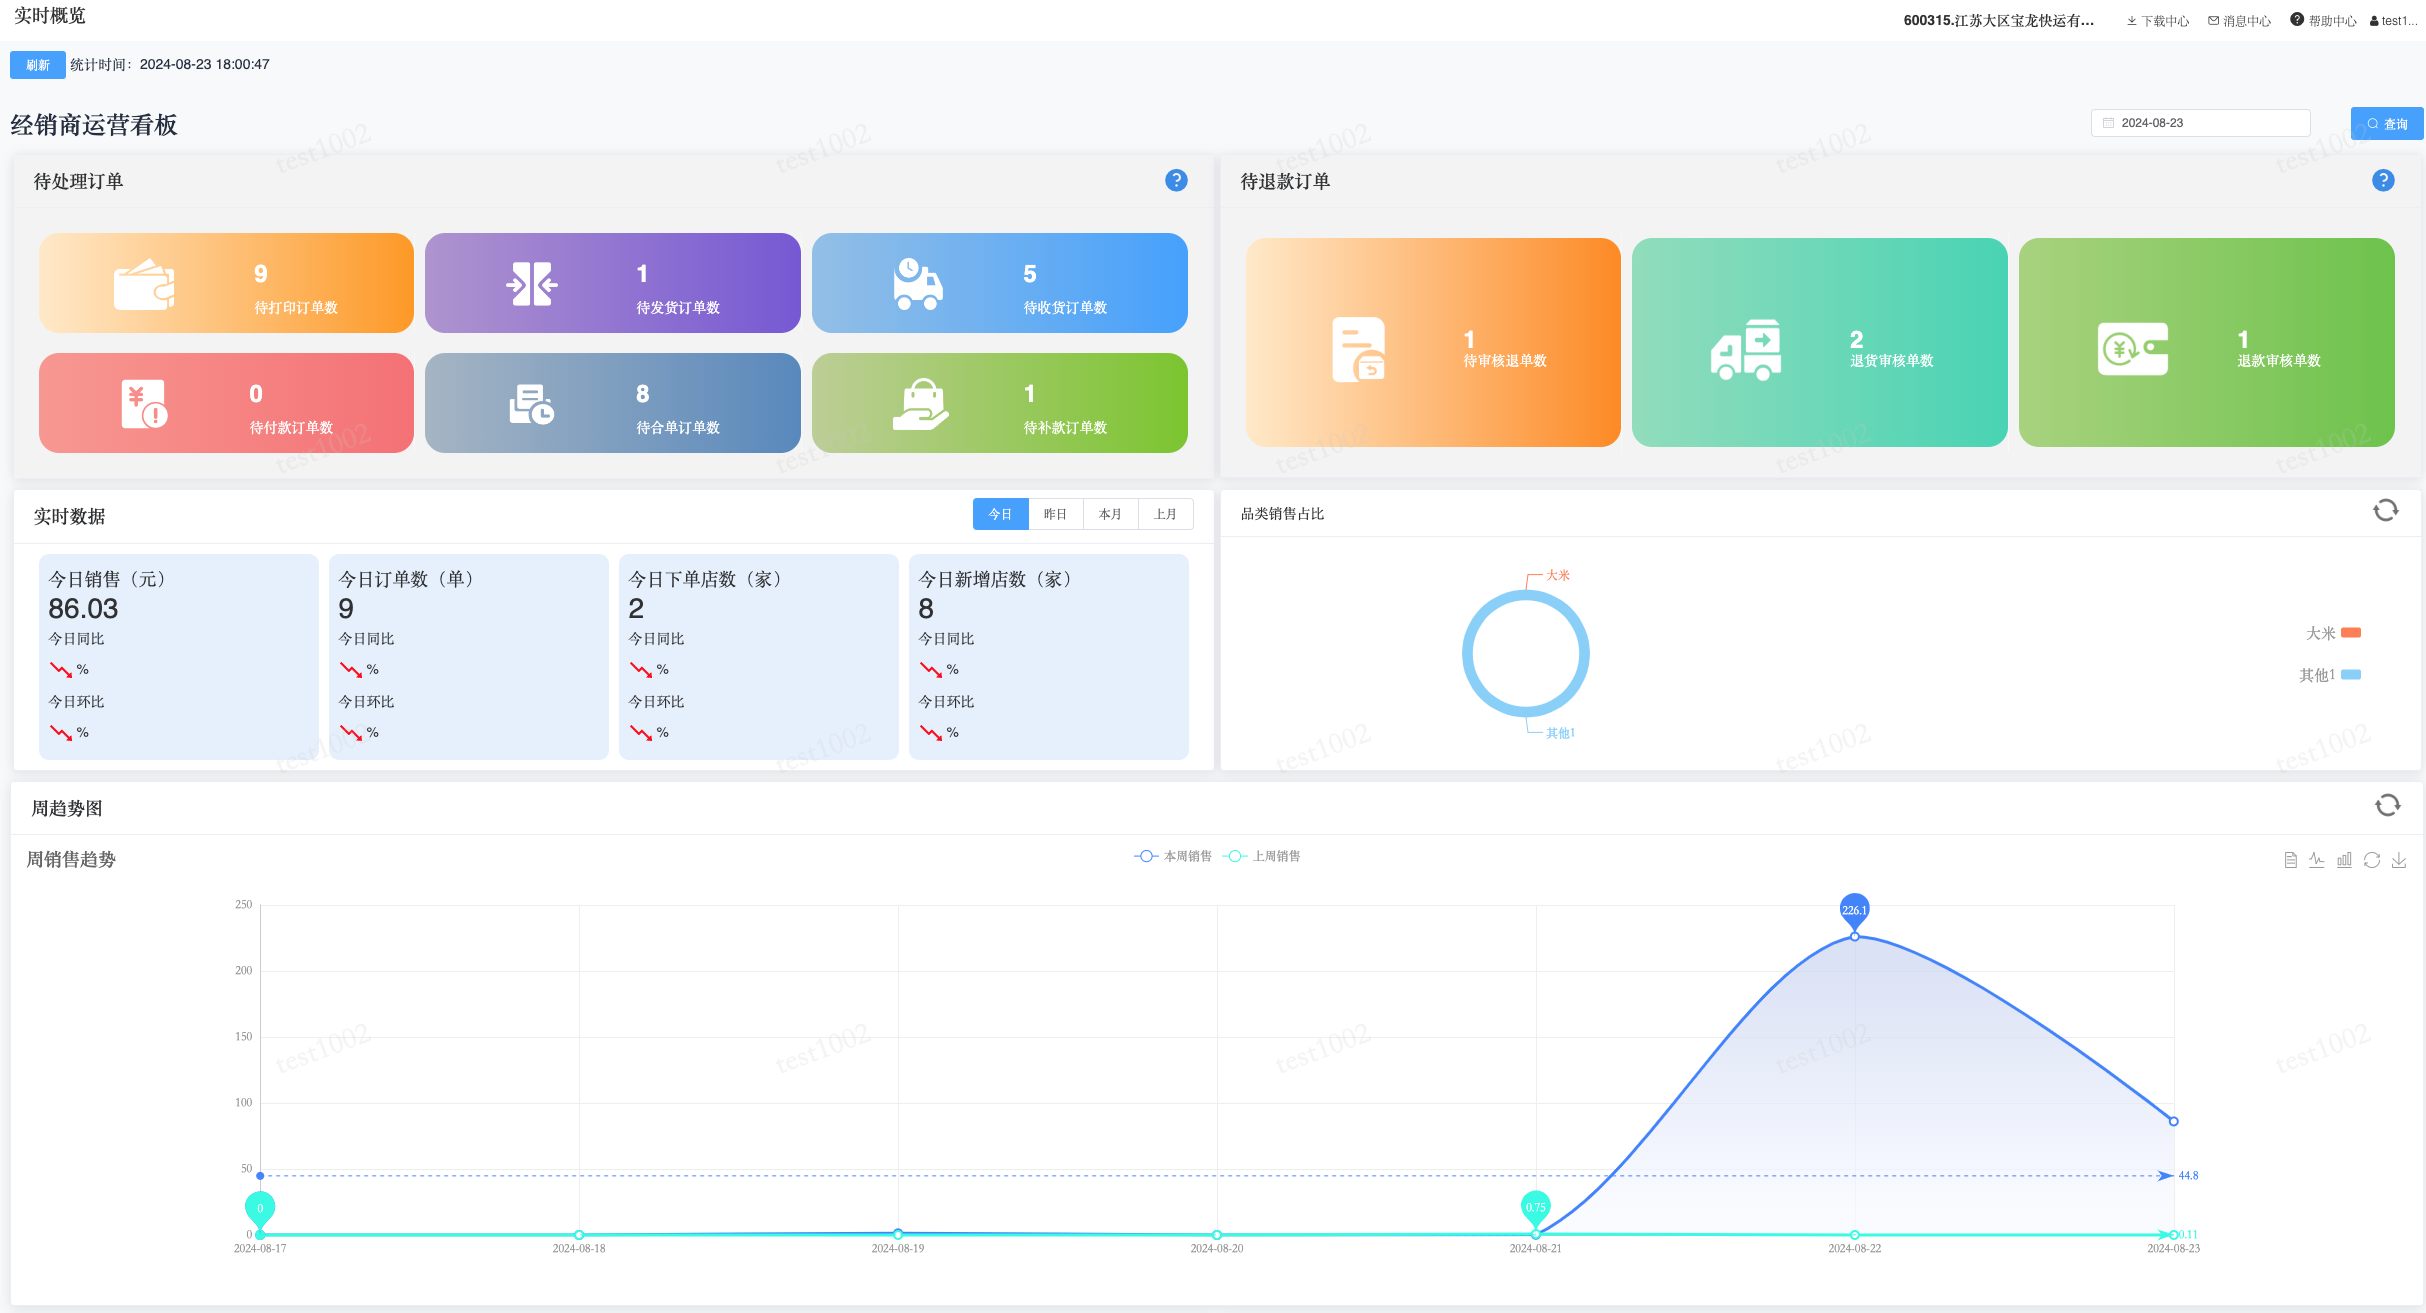Open the date picker showing 2024-08-23
Screen dimensions: 2426x1313
coord(2200,123)
